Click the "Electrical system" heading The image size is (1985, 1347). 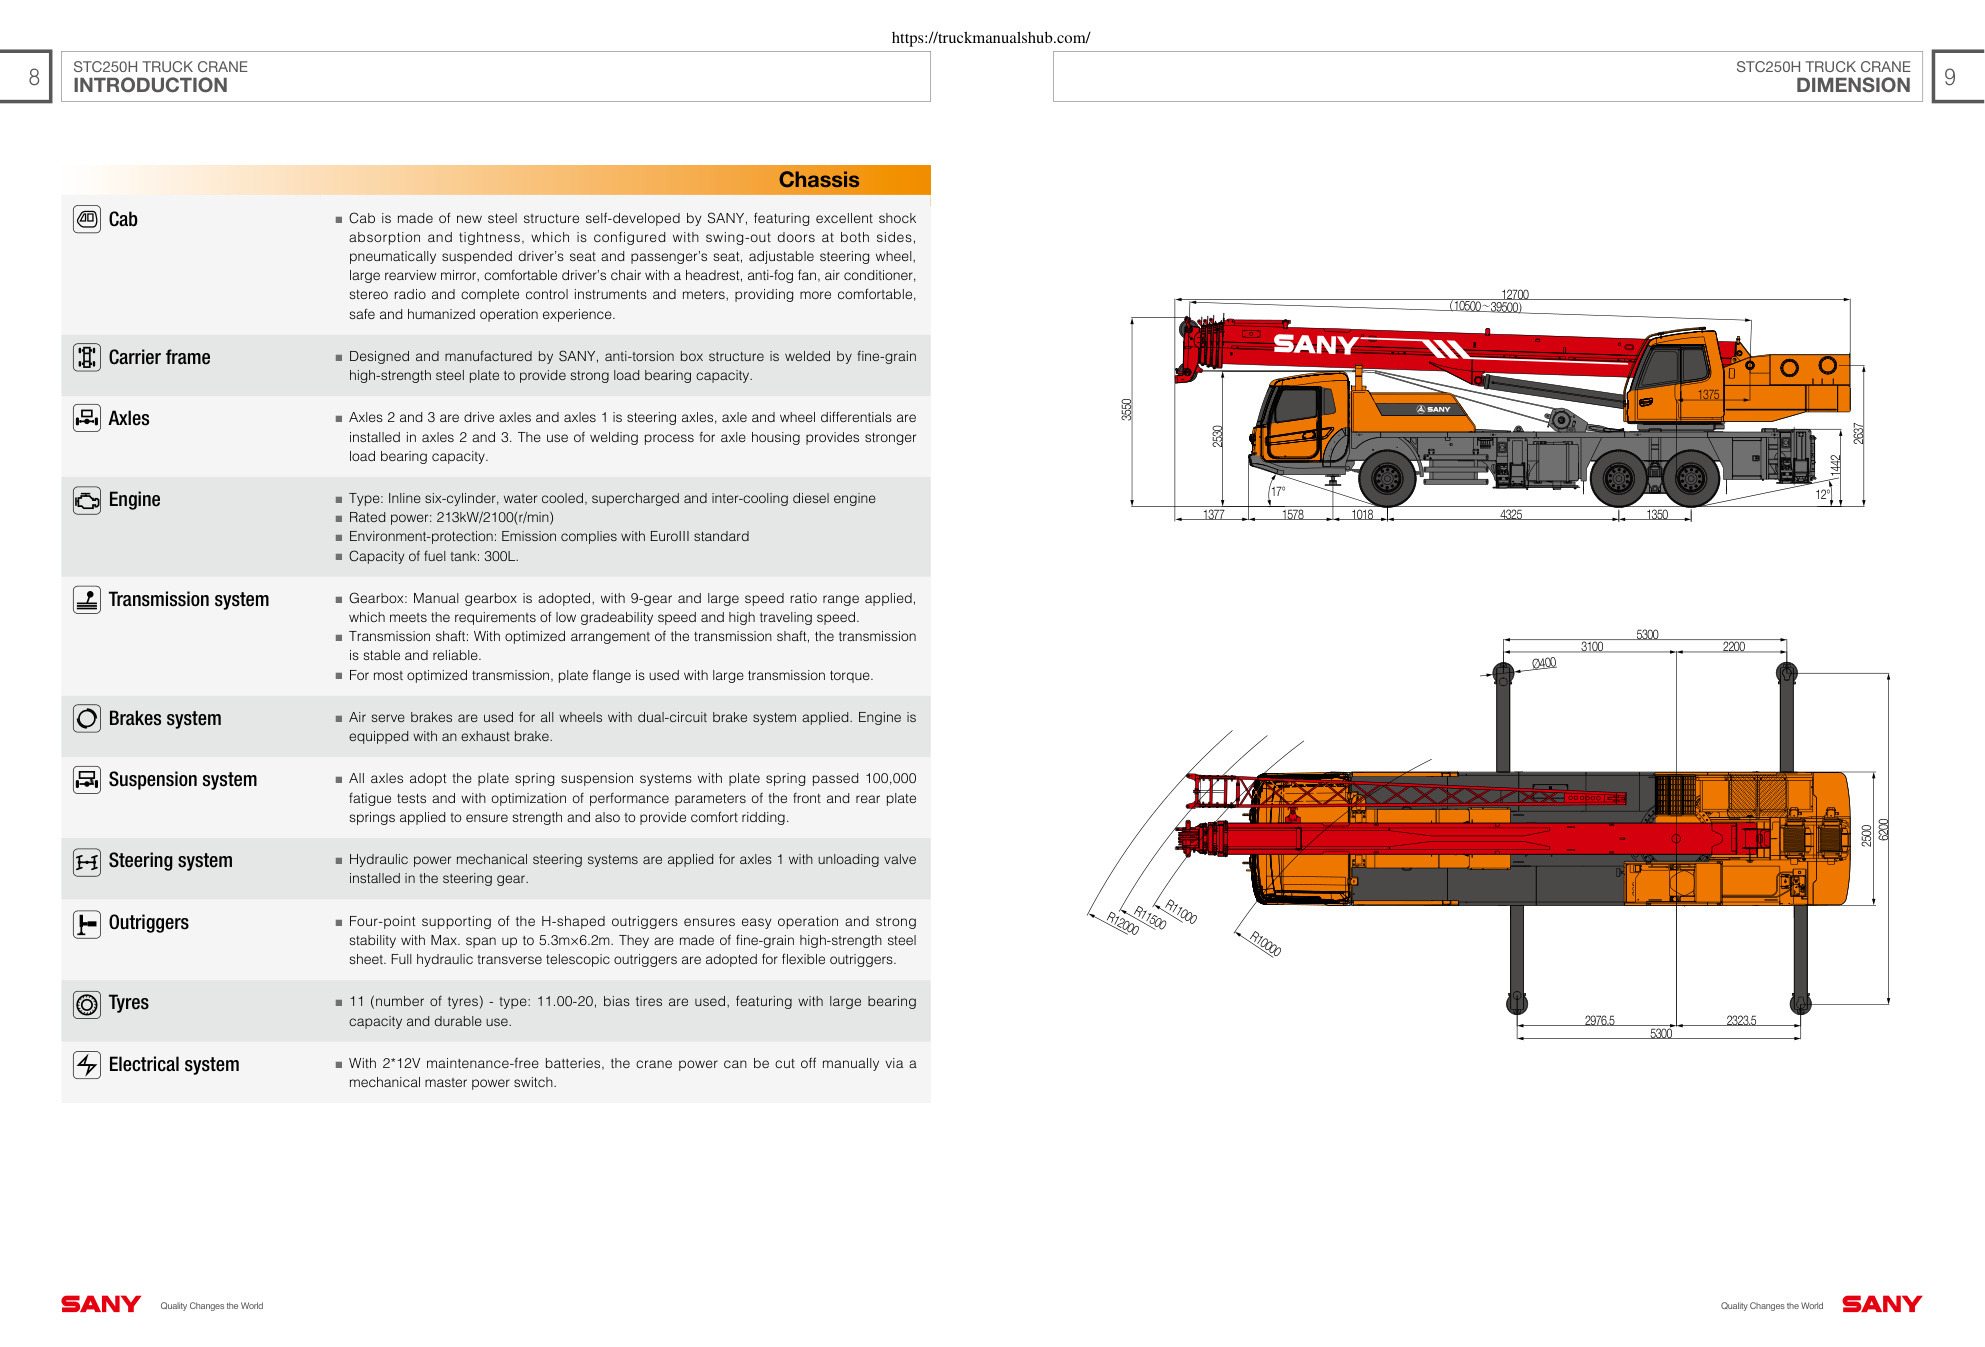click(174, 1065)
